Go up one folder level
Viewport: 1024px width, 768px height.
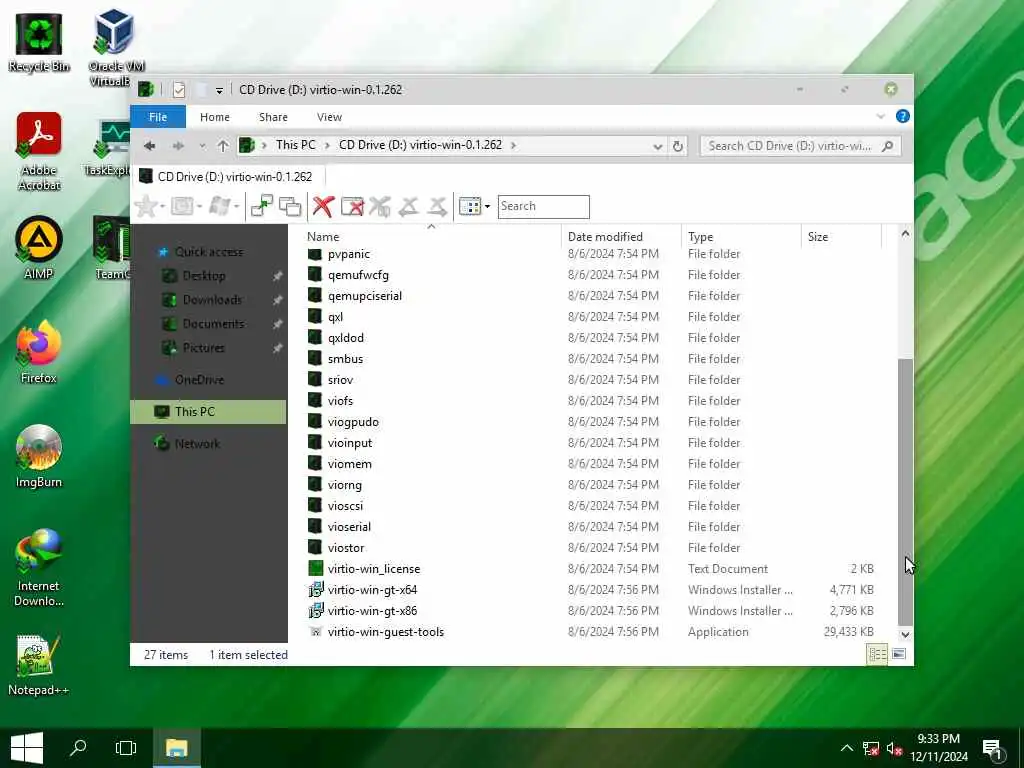[223, 146]
